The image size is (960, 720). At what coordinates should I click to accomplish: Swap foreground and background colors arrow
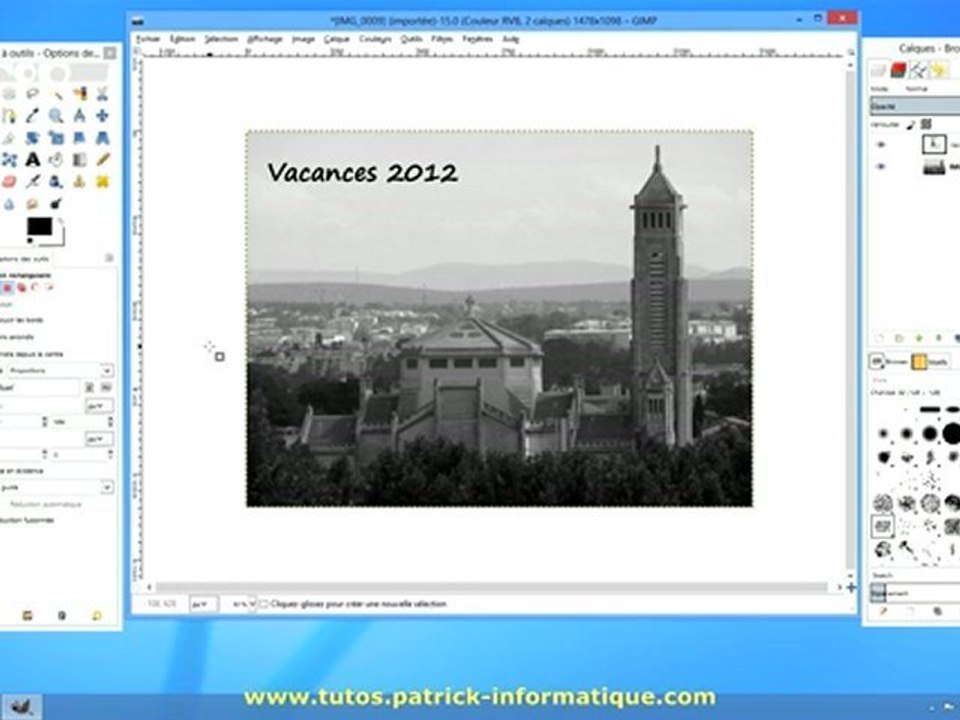[60, 221]
